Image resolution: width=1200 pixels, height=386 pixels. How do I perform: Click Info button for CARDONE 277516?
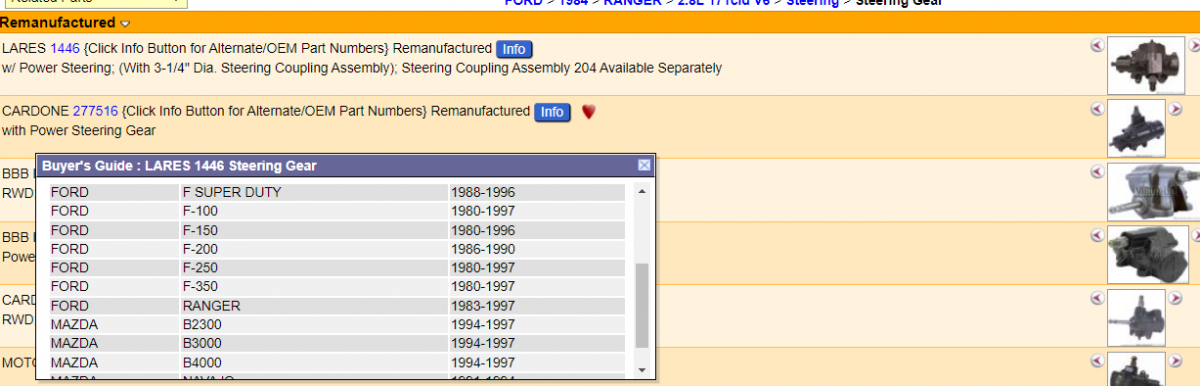pyautogui.click(x=552, y=112)
